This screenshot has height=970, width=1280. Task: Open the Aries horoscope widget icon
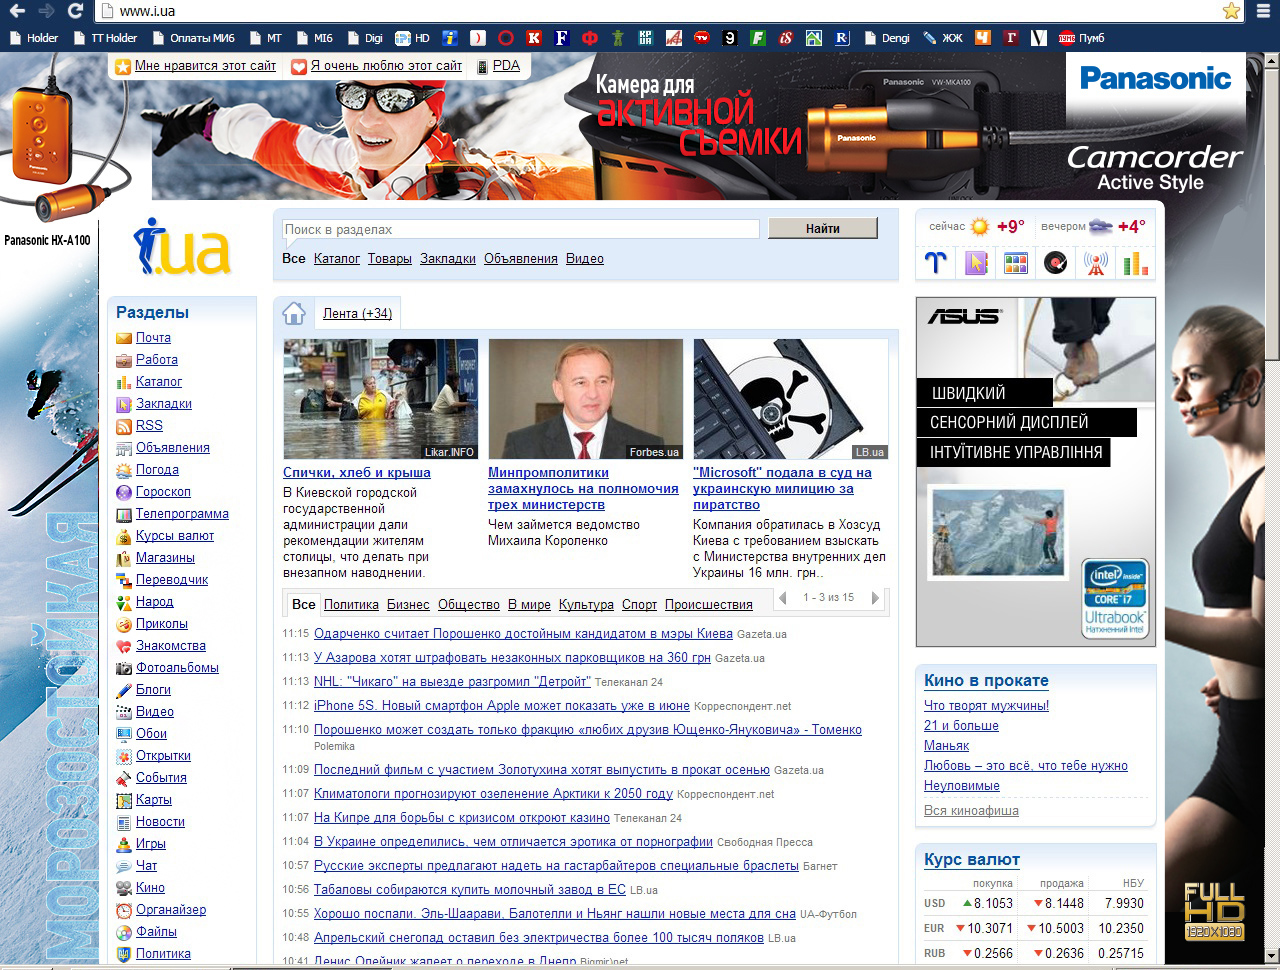935,263
